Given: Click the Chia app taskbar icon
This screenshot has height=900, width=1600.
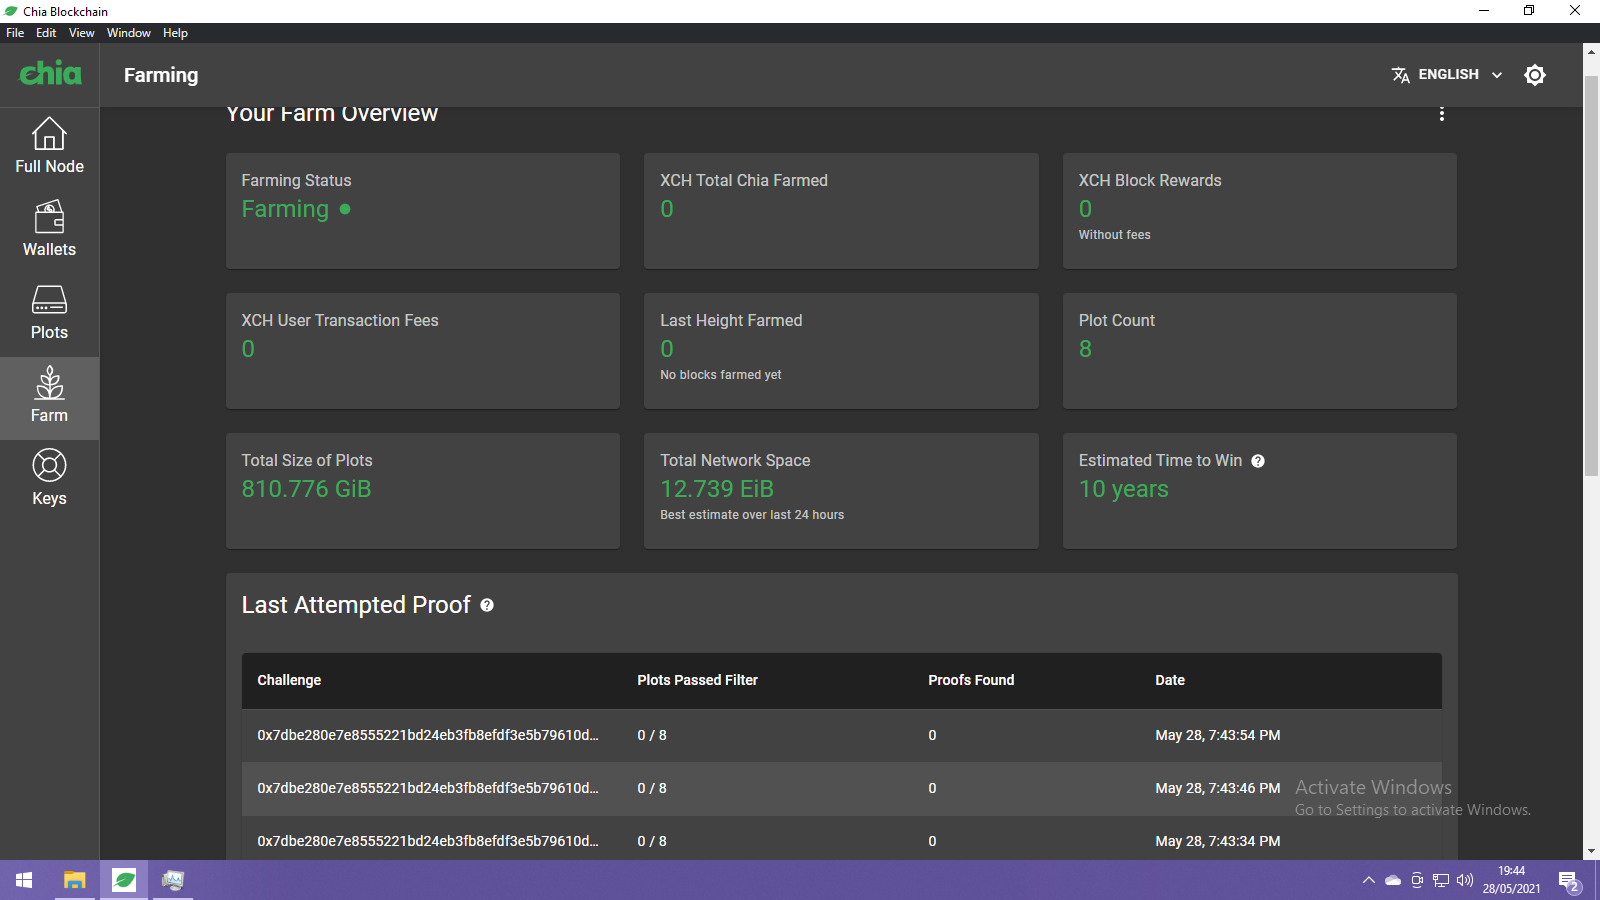Looking at the screenshot, I should click(124, 880).
